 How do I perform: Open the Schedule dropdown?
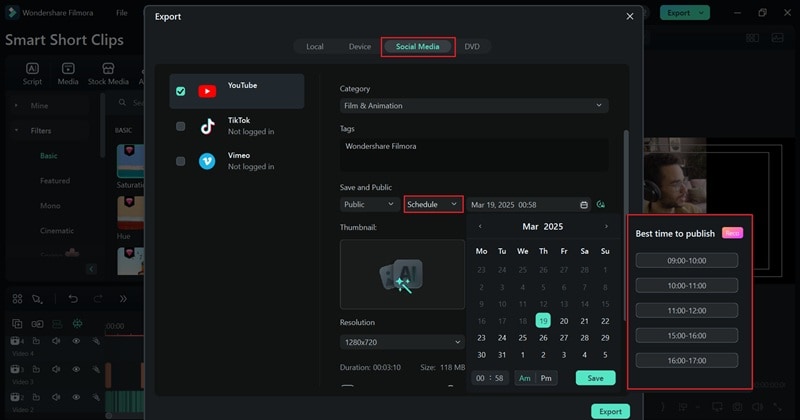pos(433,204)
